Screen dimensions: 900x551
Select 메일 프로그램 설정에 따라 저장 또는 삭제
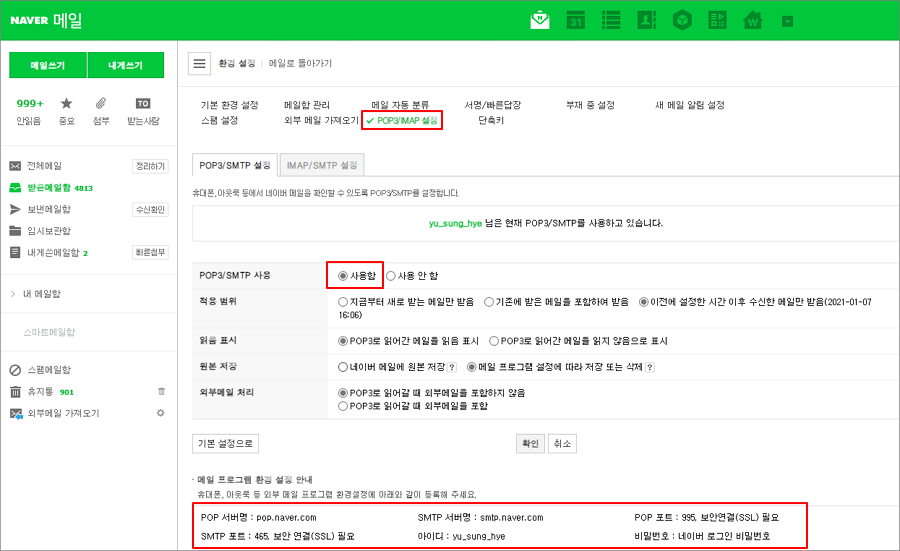pyautogui.click(x=472, y=367)
